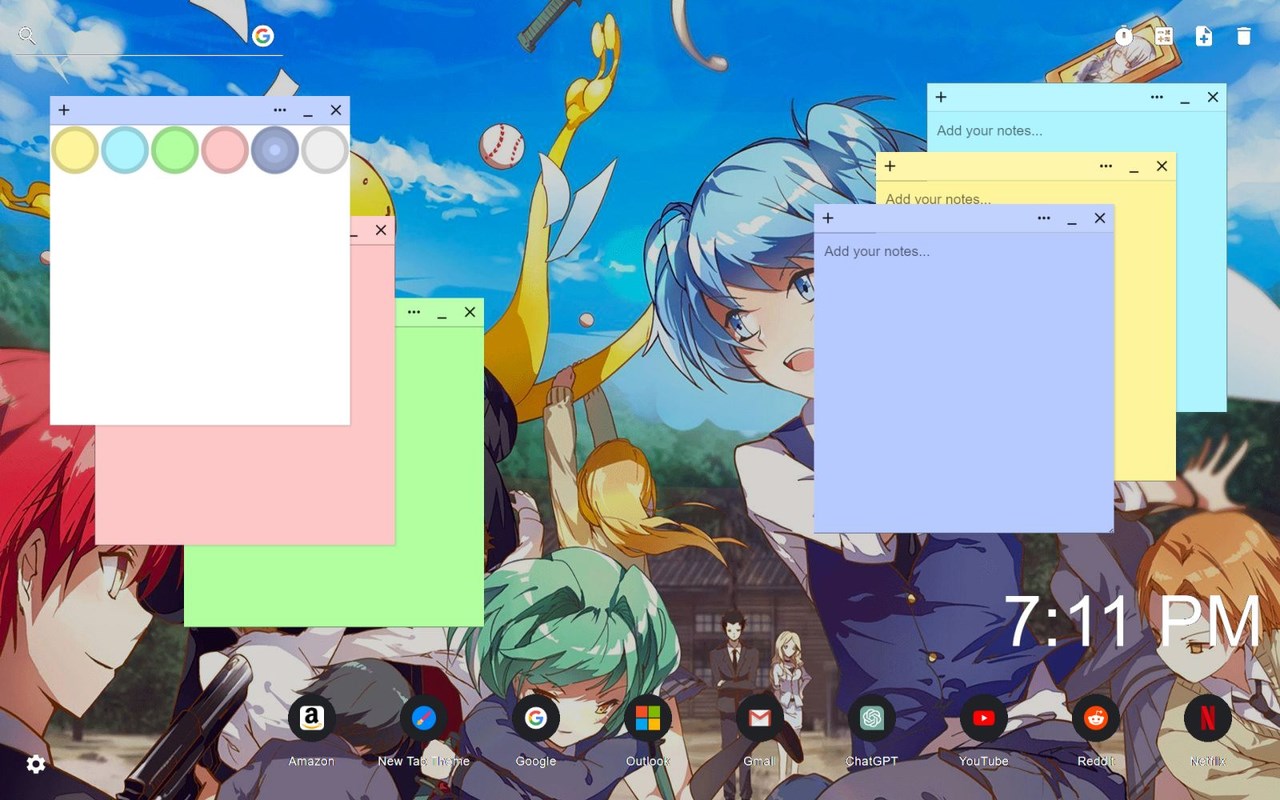Image resolution: width=1280 pixels, height=800 pixels.
Task: Choose search engine via the Google logo
Action: (263, 36)
